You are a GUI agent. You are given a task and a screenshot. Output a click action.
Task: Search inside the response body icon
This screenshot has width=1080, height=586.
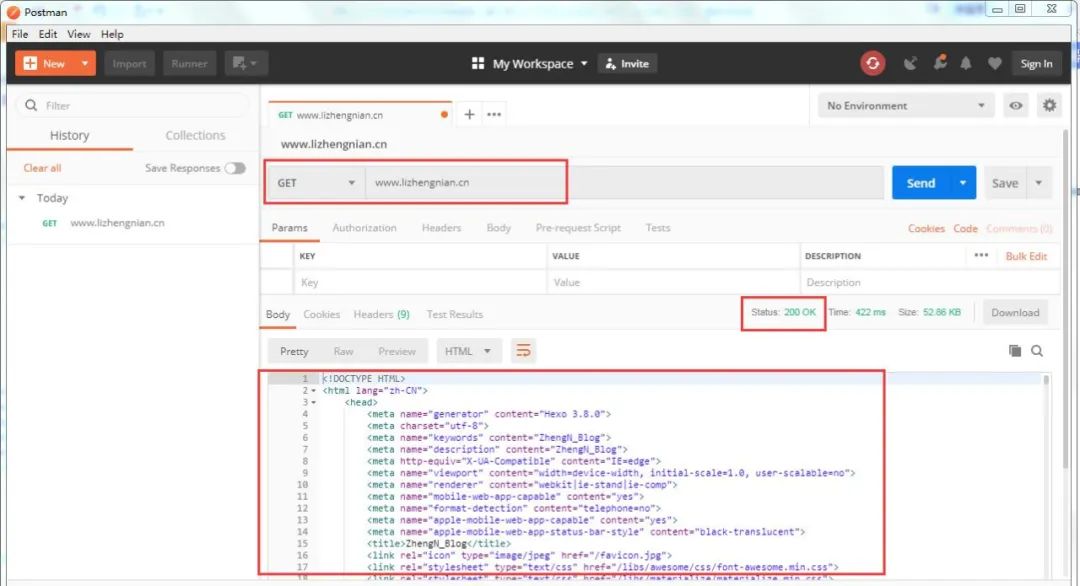(1037, 351)
